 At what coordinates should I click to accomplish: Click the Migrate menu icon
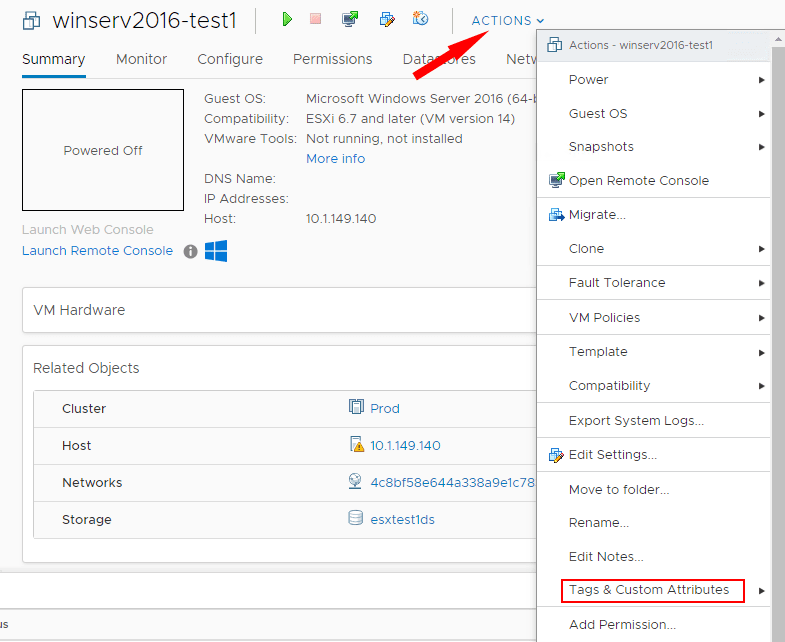click(x=556, y=215)
